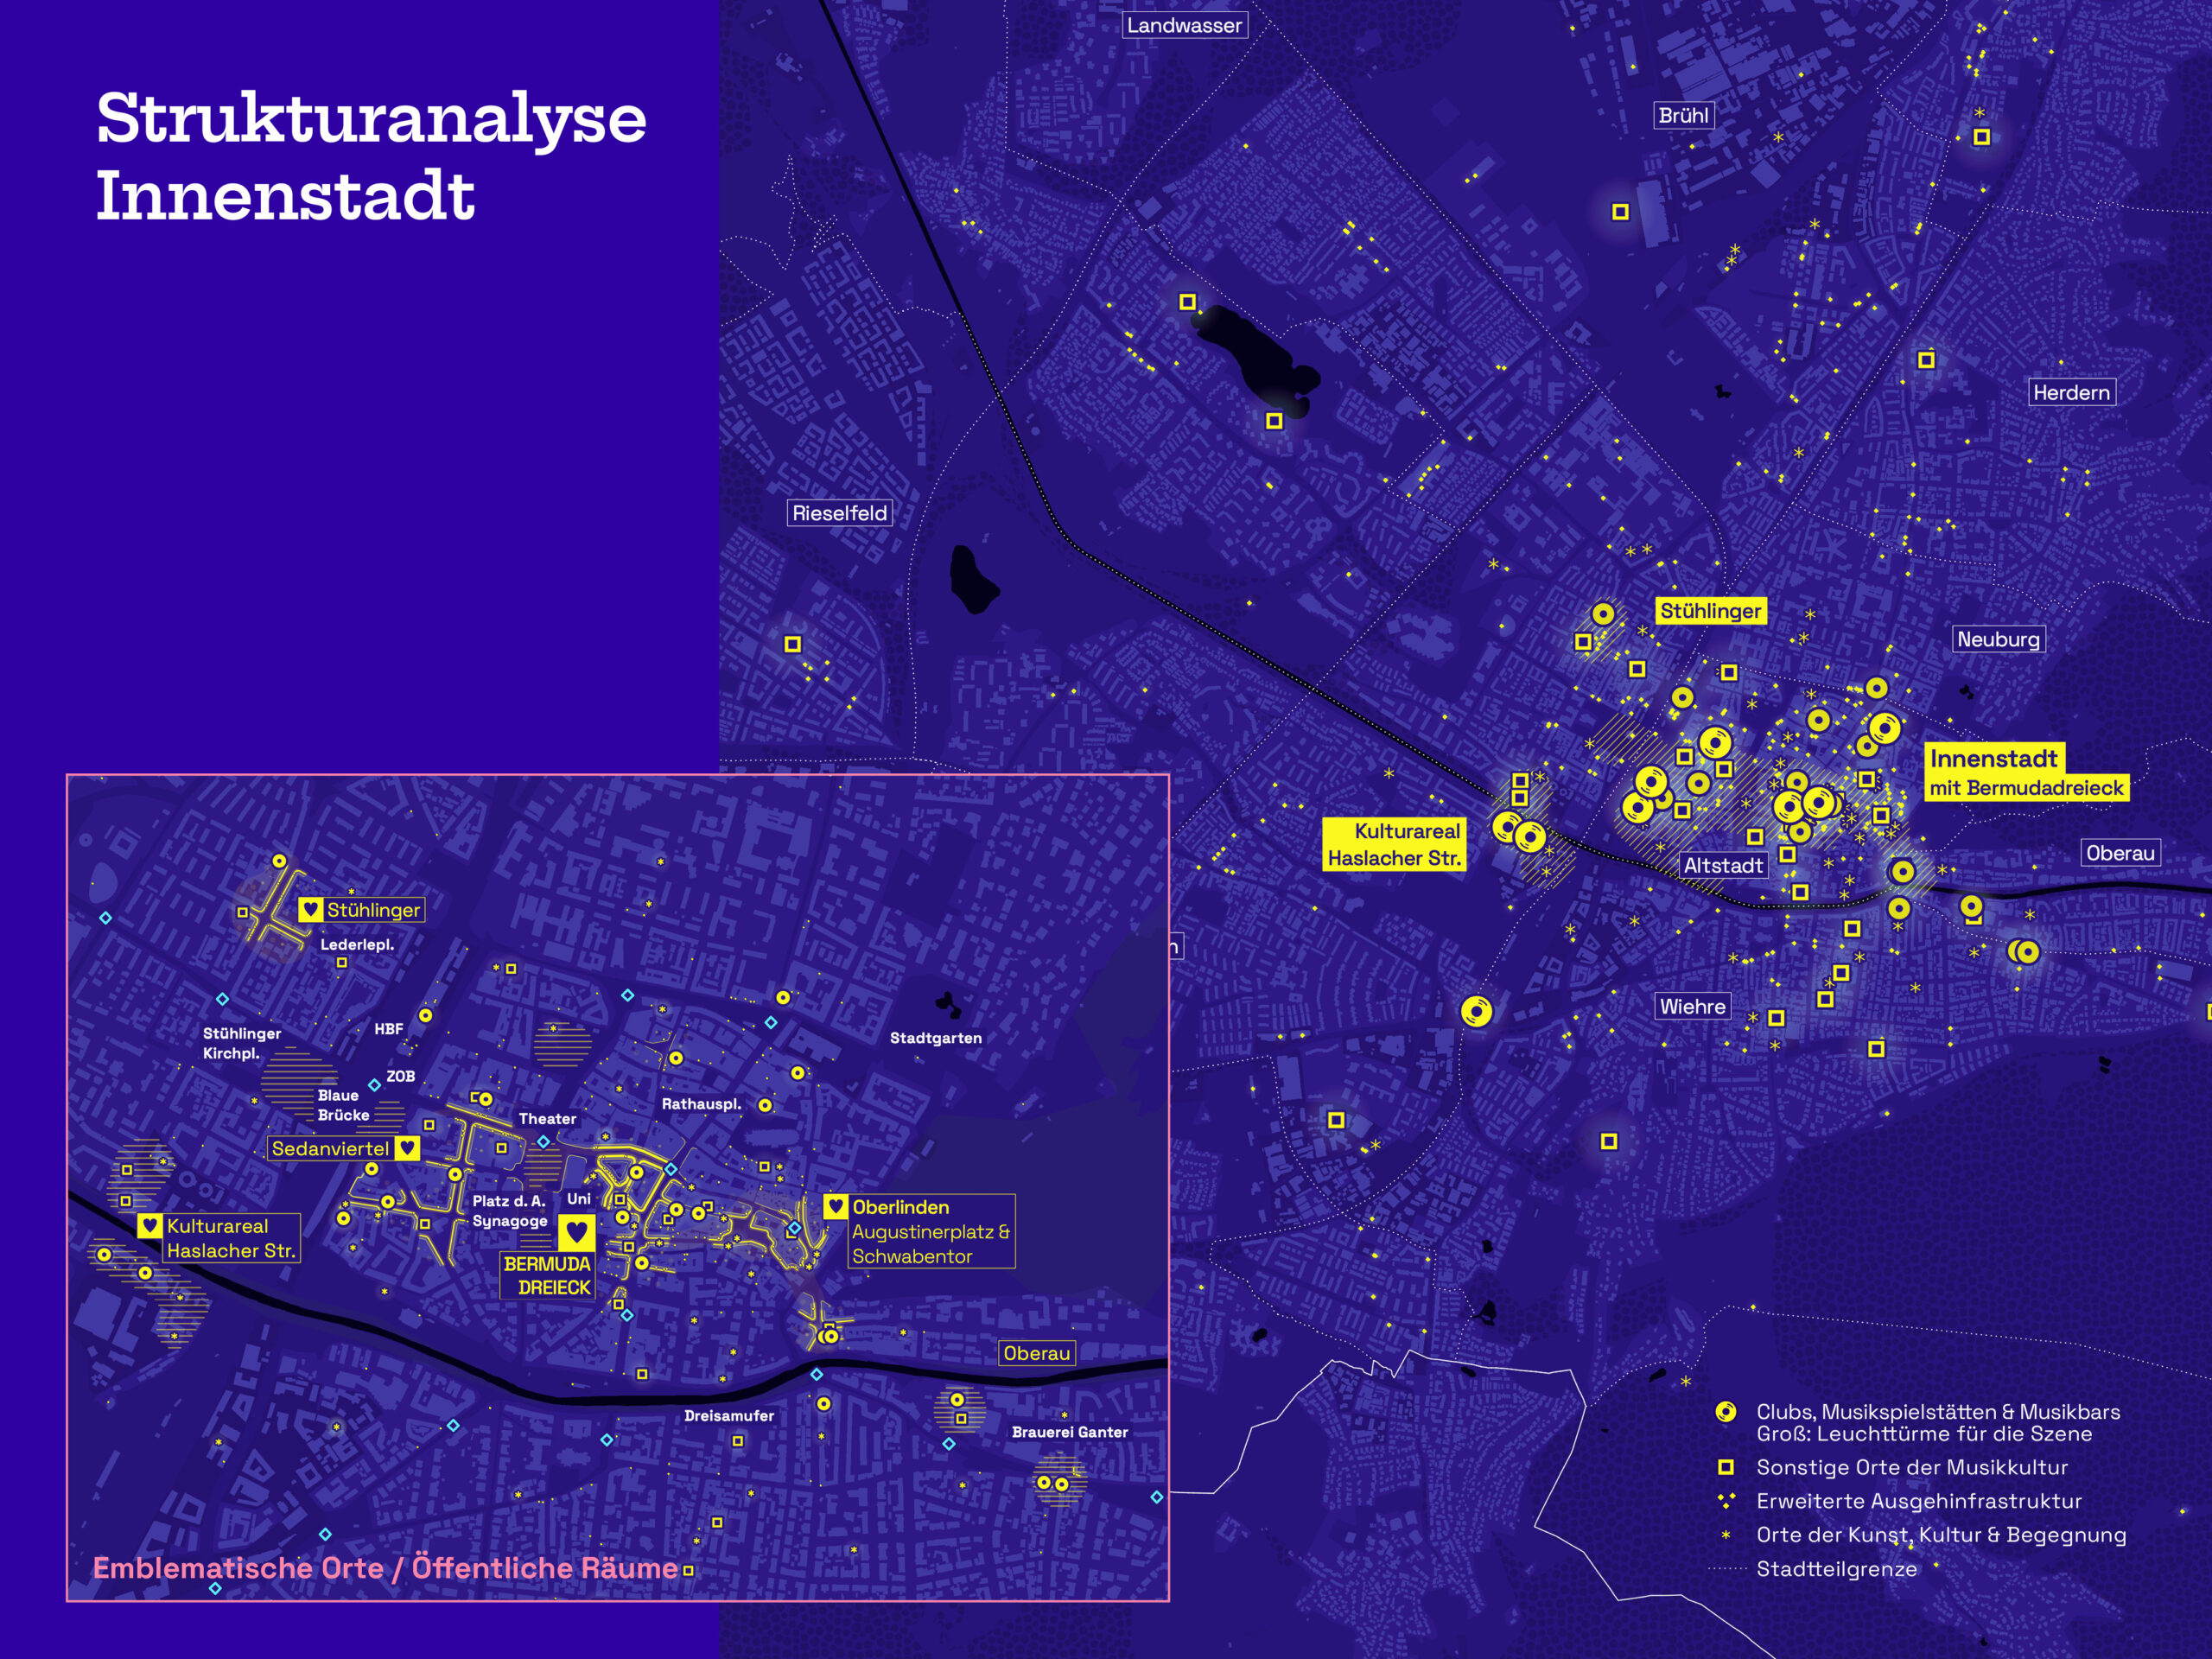The image size is (2212, 1659).
Task: Click the heart icon next to Oberlinden
Action: coord(836,1207)
